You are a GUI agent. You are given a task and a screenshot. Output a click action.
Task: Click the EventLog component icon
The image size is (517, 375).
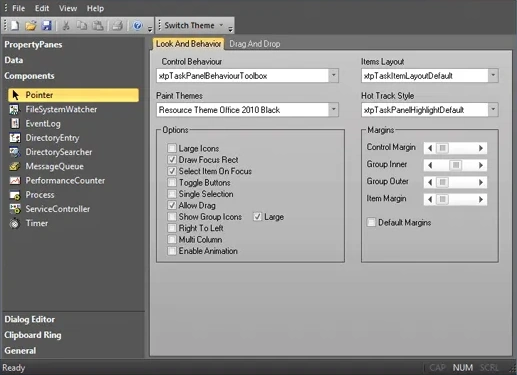tap(15, 124)
